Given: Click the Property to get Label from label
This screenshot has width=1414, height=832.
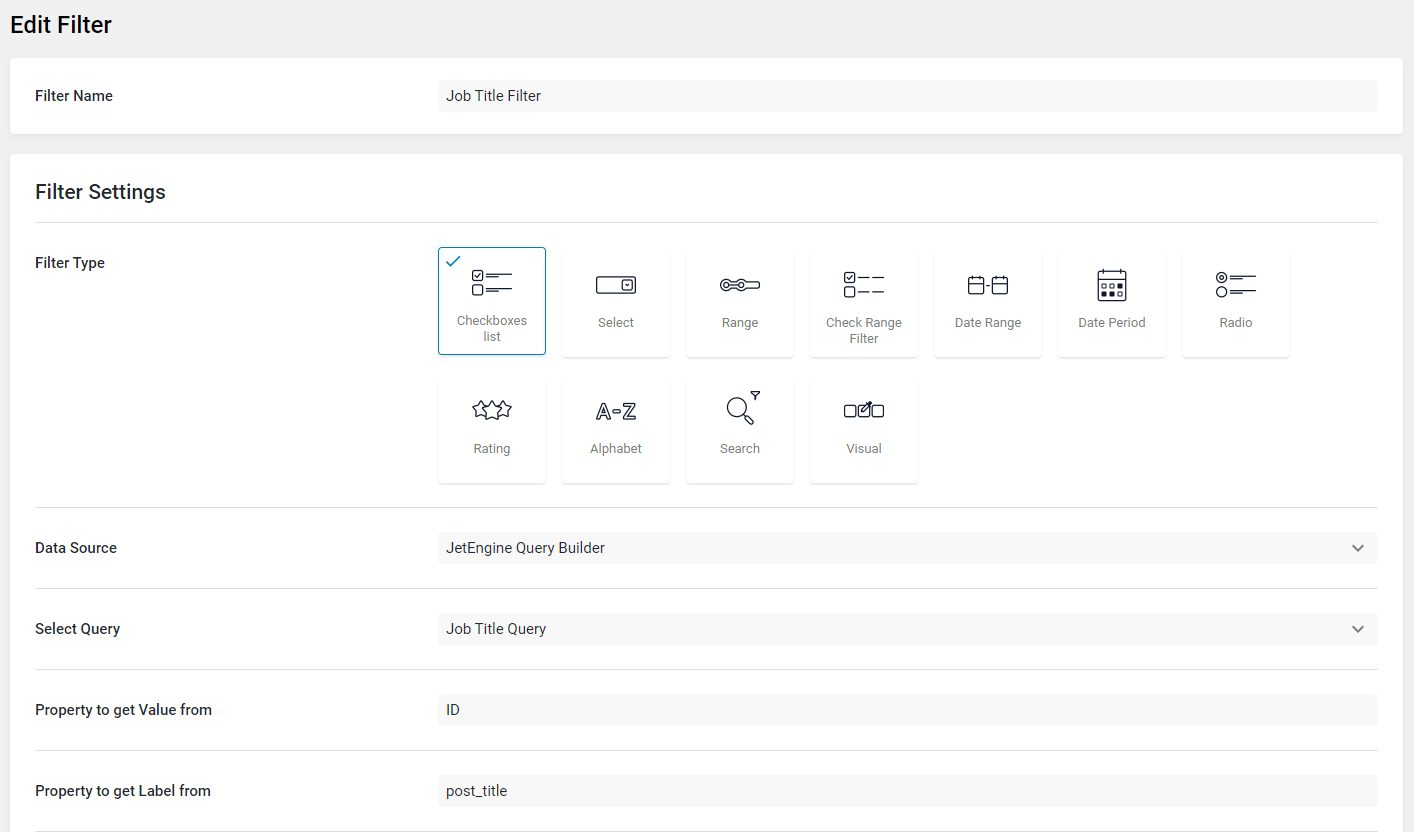Looking at the screenshot, I should [x=123, y=791].
